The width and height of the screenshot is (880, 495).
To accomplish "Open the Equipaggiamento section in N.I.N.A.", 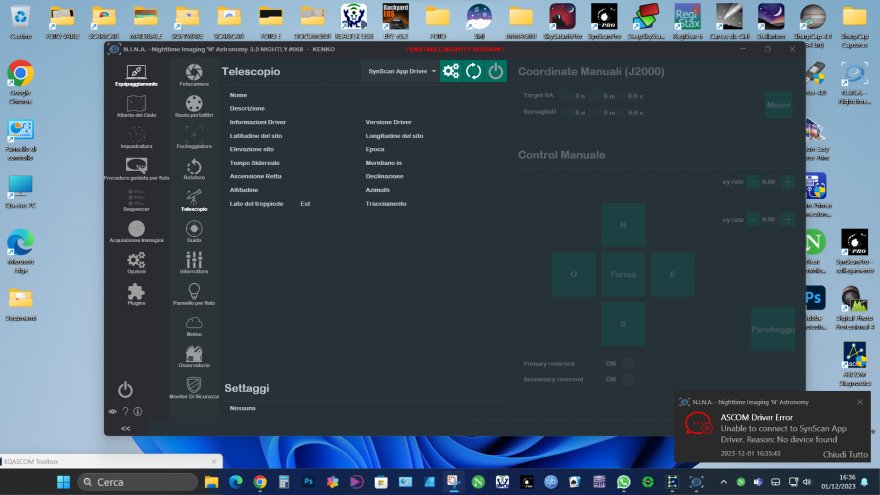I will [x=136, y=75].
